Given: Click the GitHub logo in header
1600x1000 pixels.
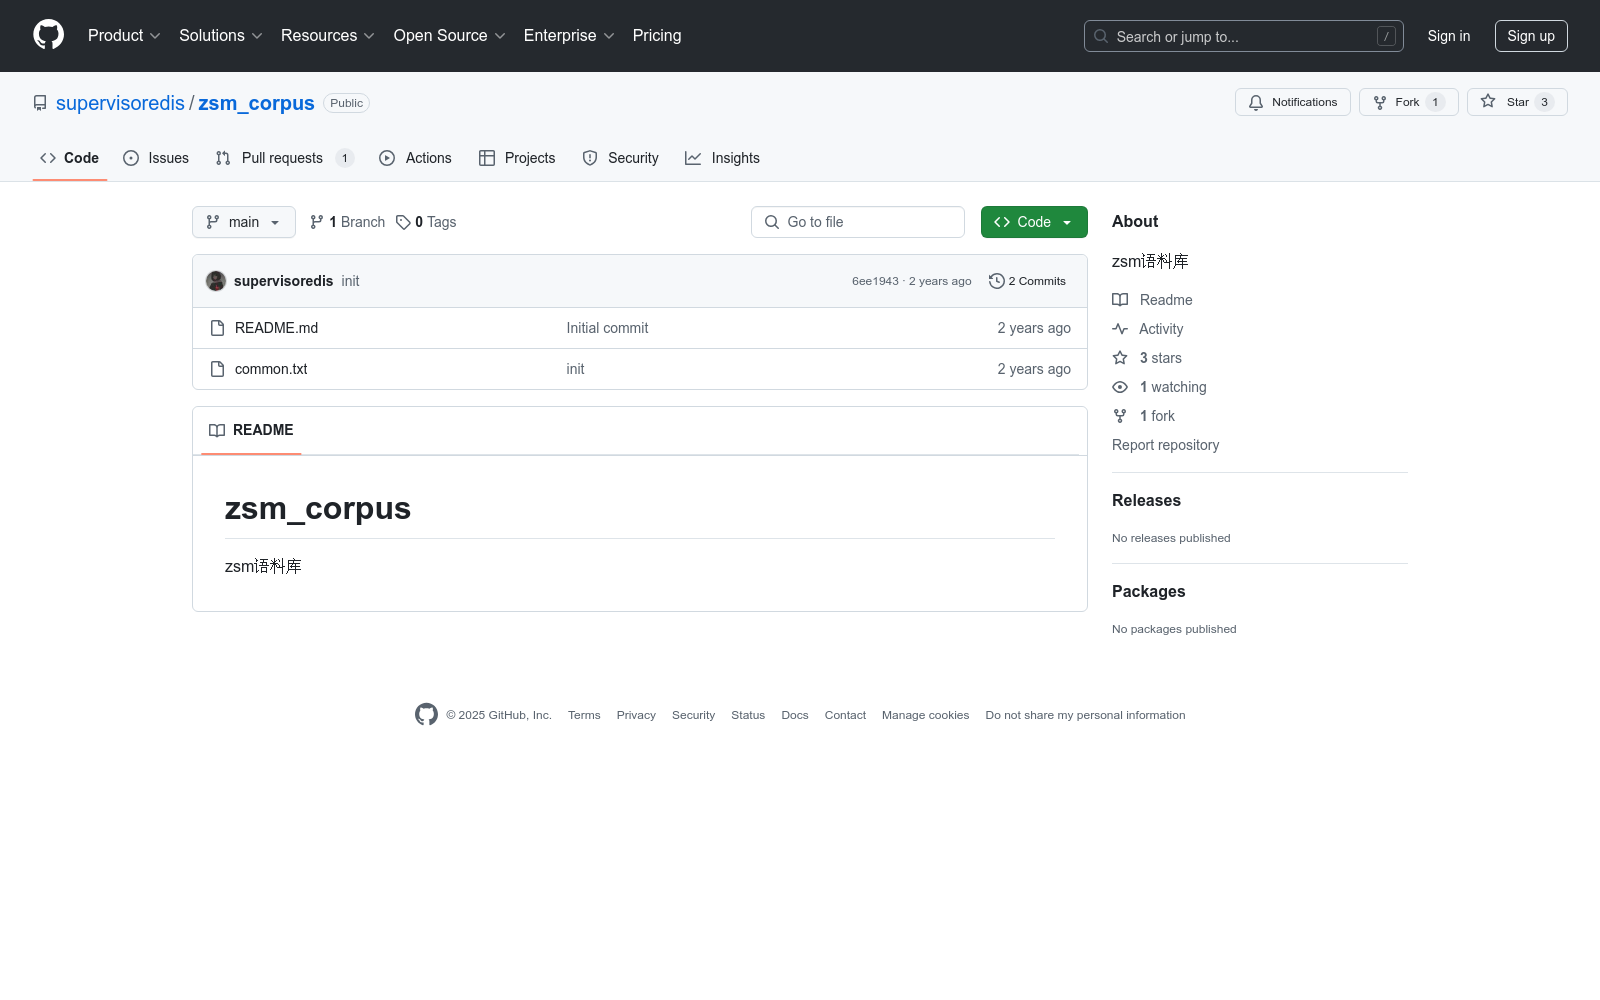Looking at the screenshot, I should [48, 35].
